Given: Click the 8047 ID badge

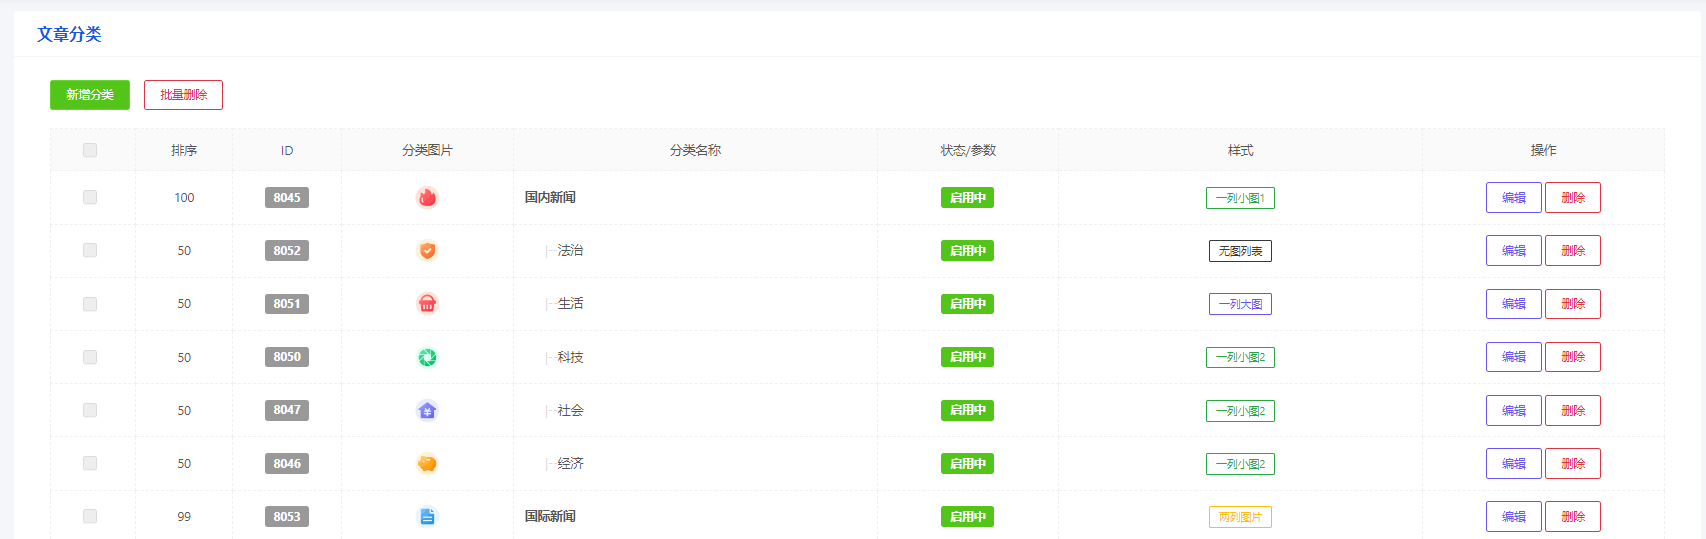Looking at the screenshot, I should pos(287,410).
